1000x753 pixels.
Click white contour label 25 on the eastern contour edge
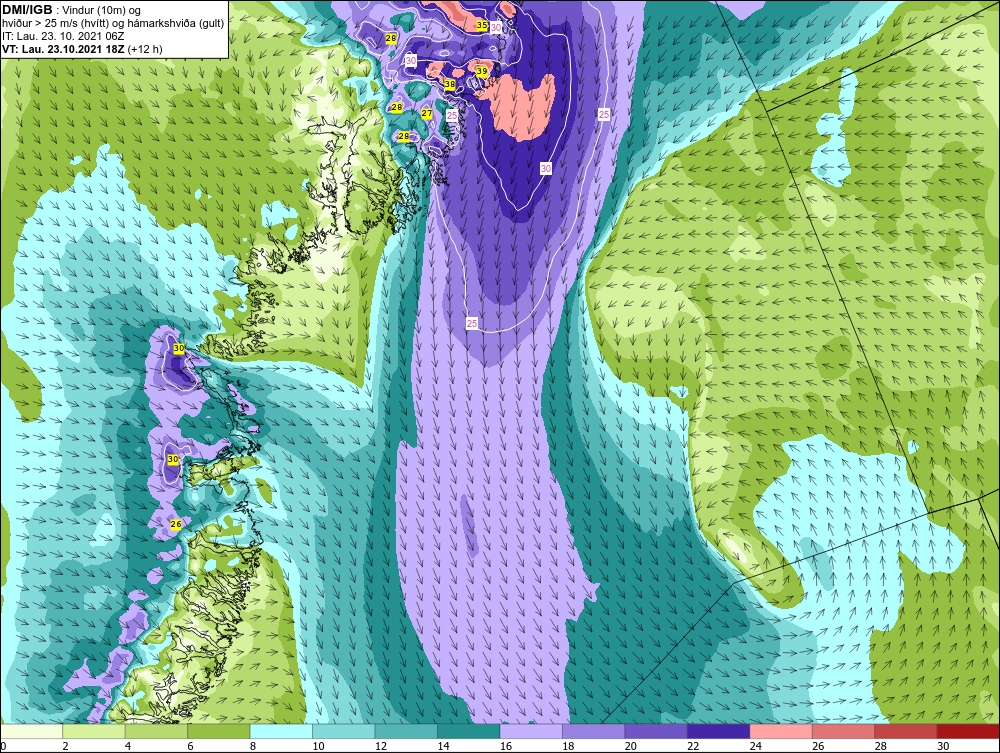tap(604, 114)
